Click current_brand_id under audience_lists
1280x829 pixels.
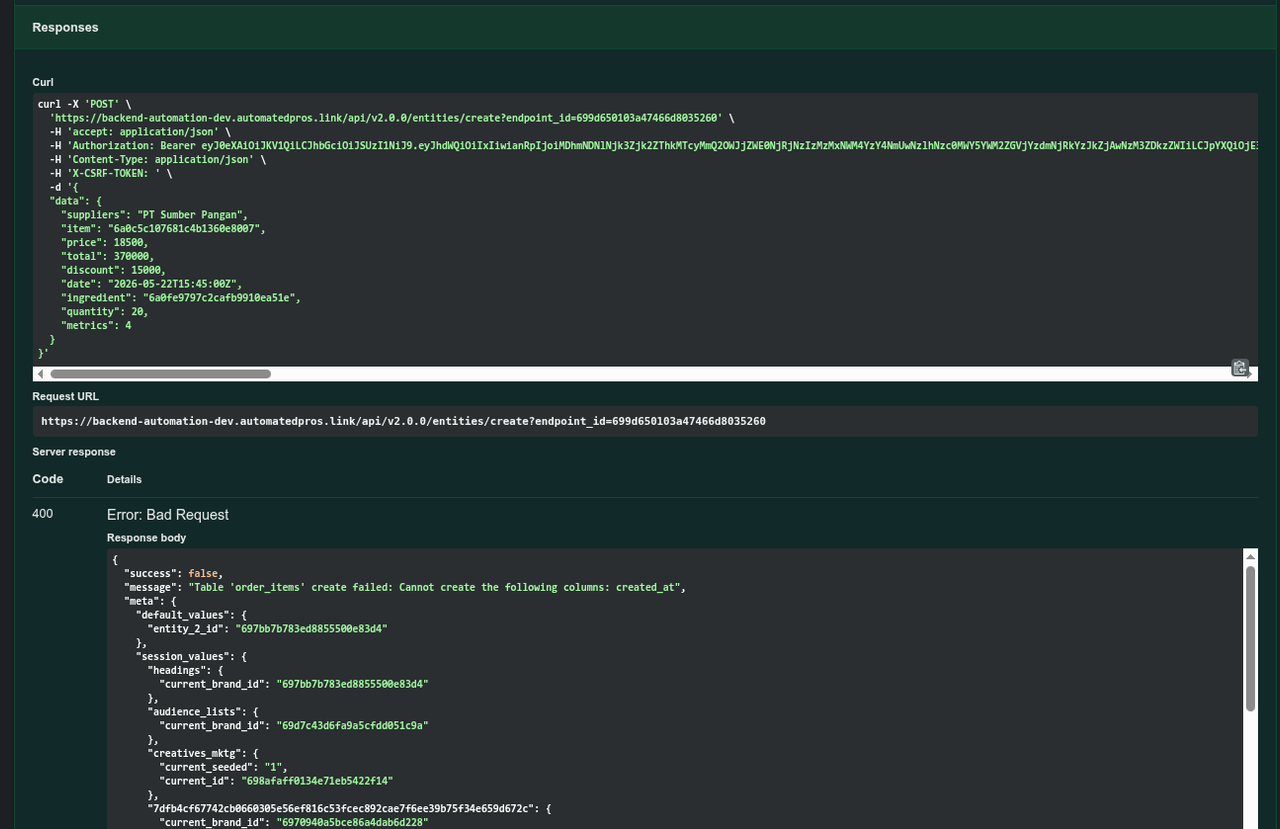[x=294, y=726]
